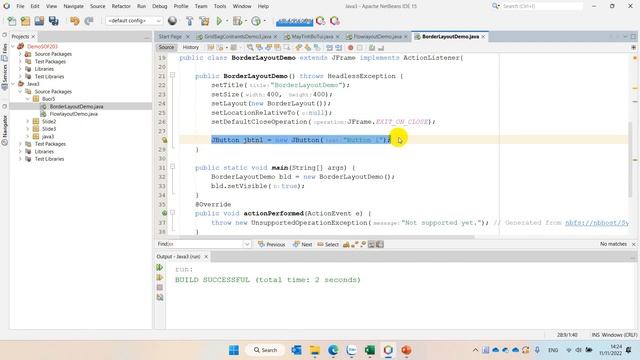Open File Explorer from taskbar
The image size is (640, 360).
tap(315, 350)
